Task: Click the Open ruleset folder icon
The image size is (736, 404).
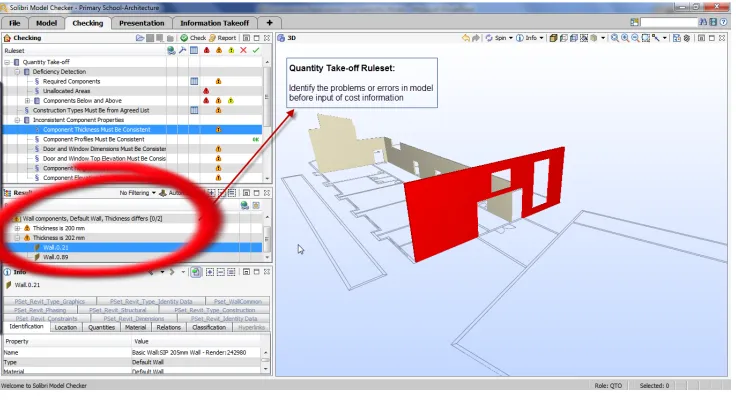Action: click(140, 38)
